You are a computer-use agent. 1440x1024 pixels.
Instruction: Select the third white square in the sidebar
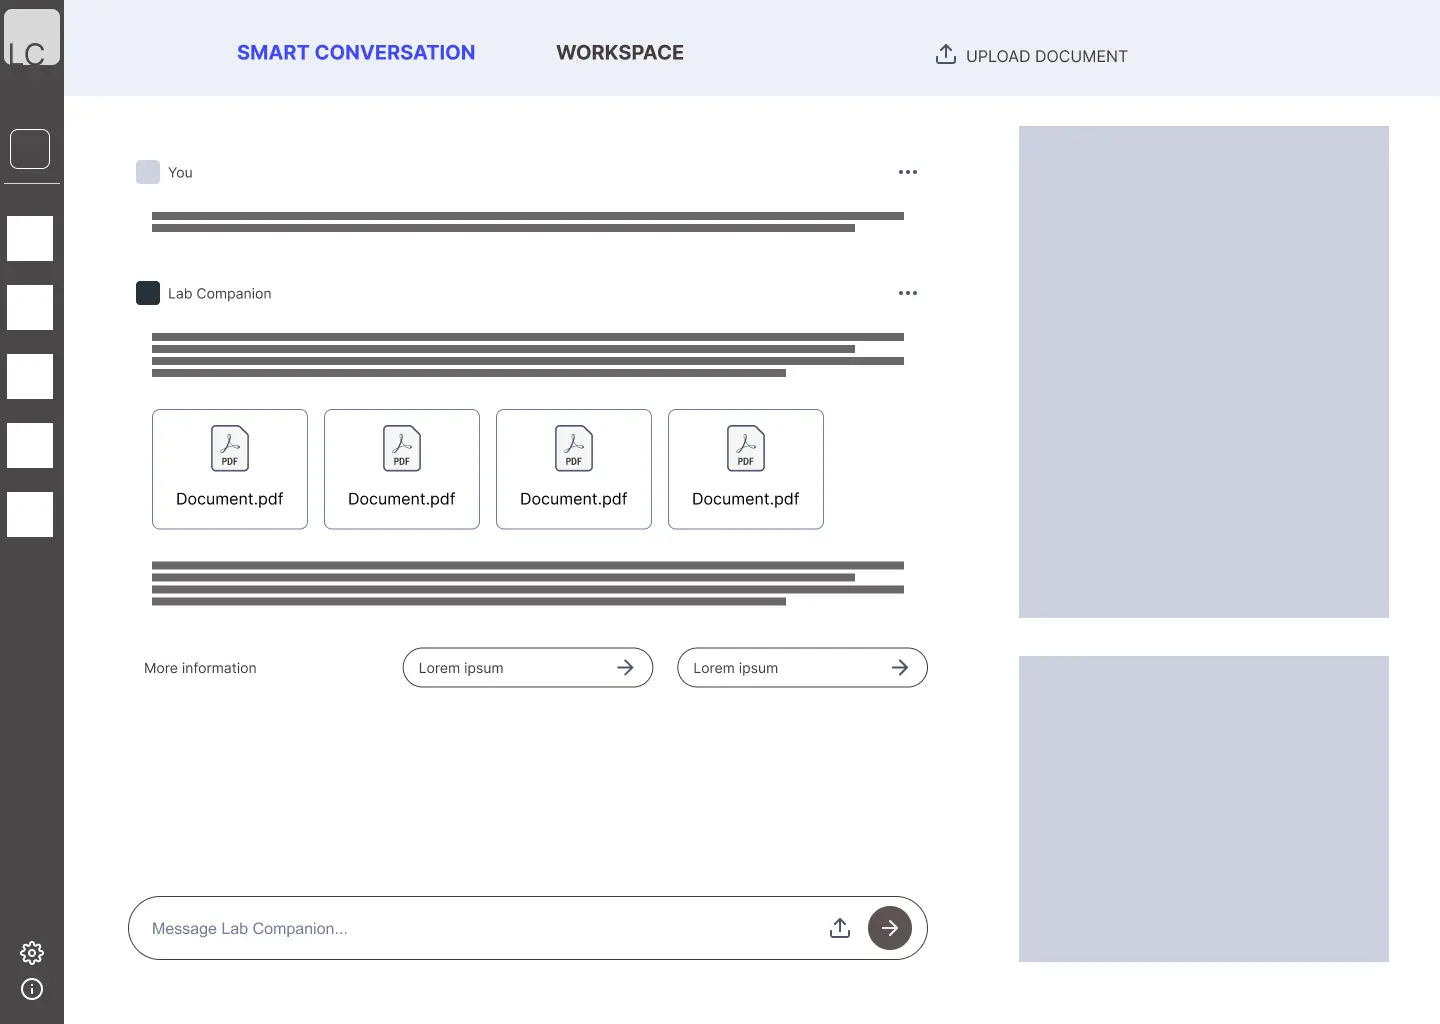(x=30, y=377)
